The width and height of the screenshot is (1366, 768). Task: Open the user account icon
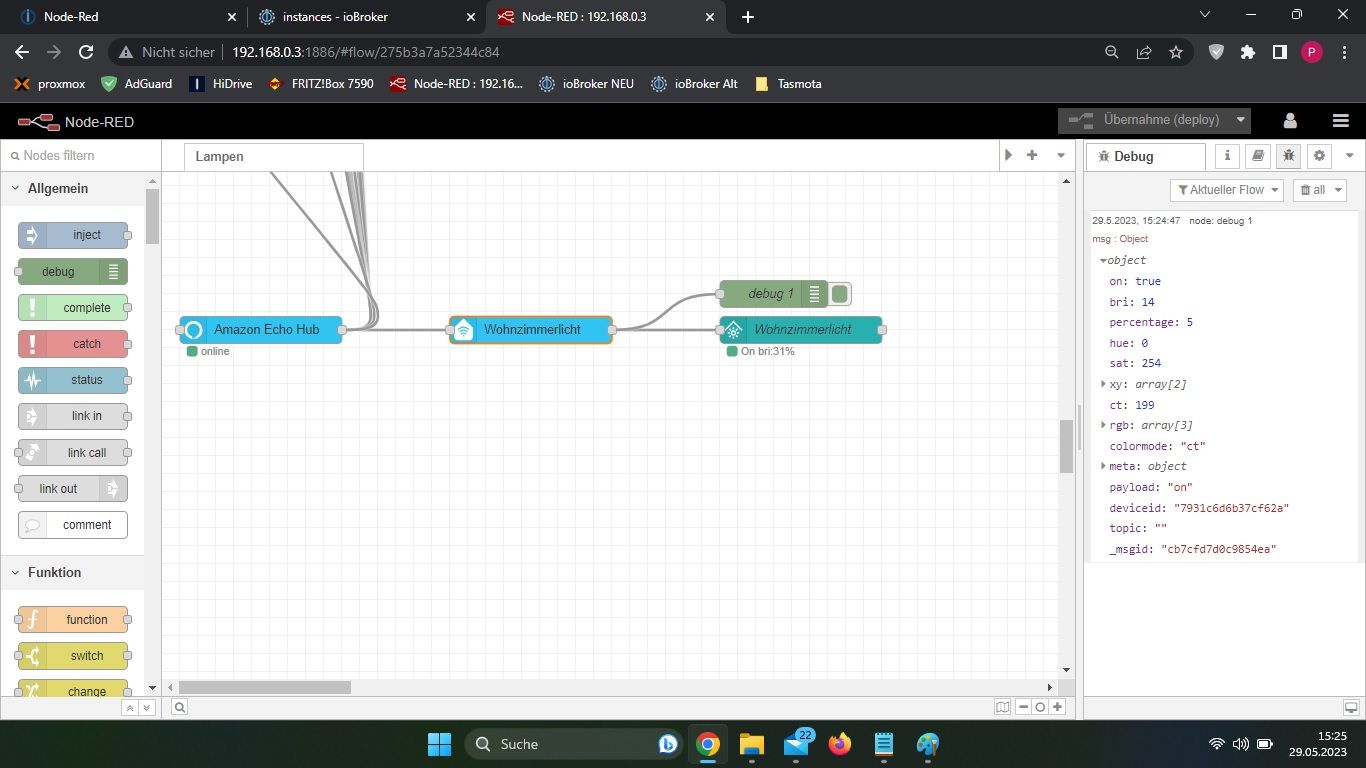(1290, 120)
